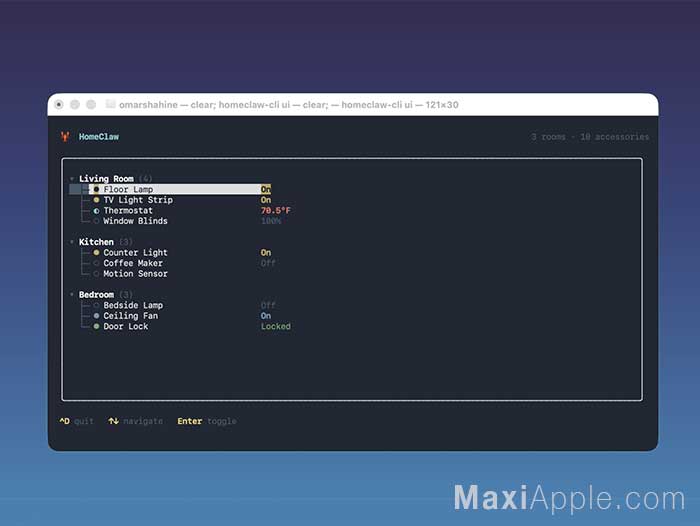Viewport: 700px width, 526px height.
Task: Click the folder icon in terminal title bar
Action: [110, 104]
